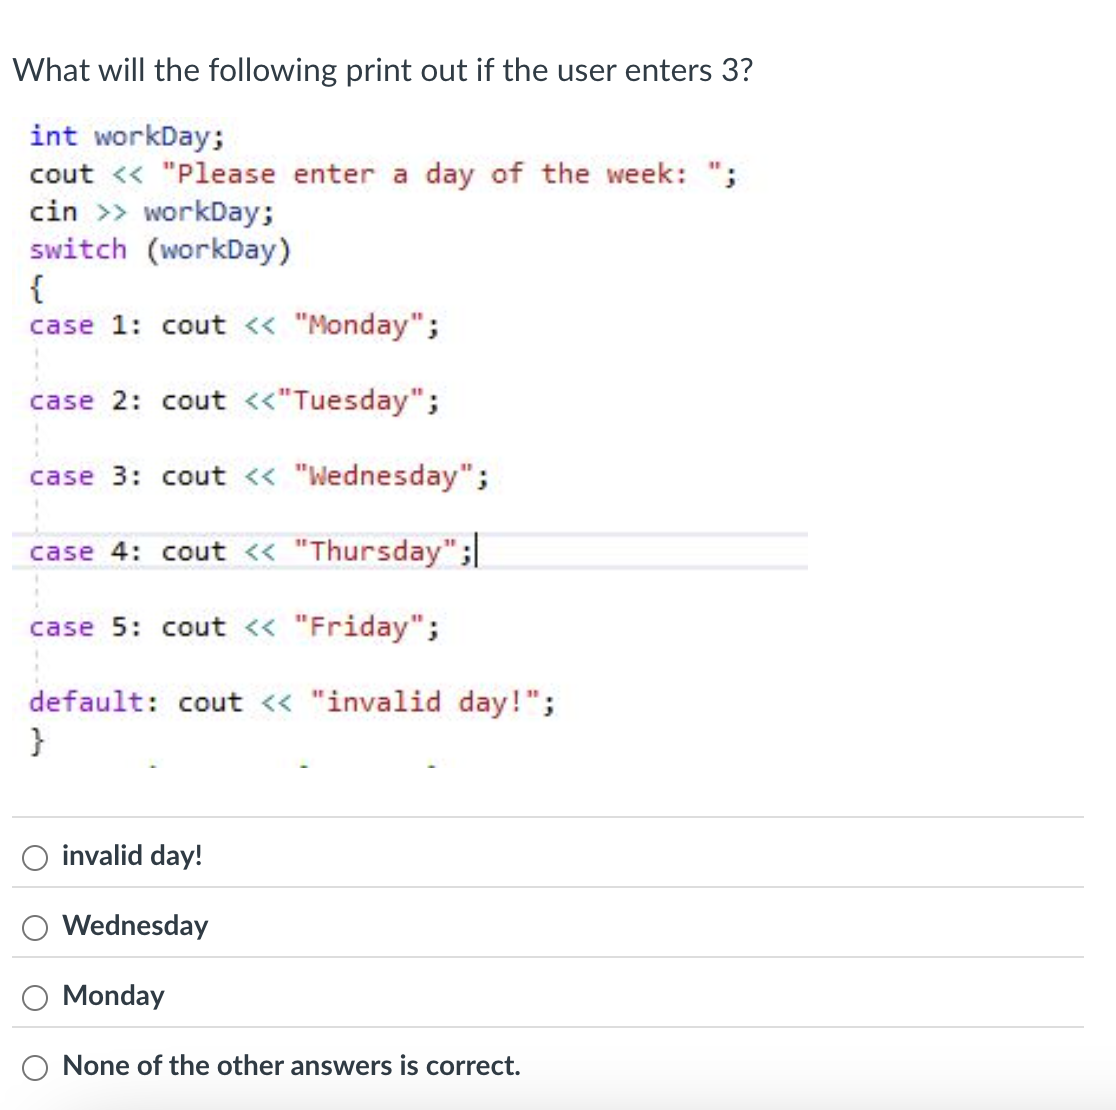Click the question text about entering 3

(x=382, y=70)
